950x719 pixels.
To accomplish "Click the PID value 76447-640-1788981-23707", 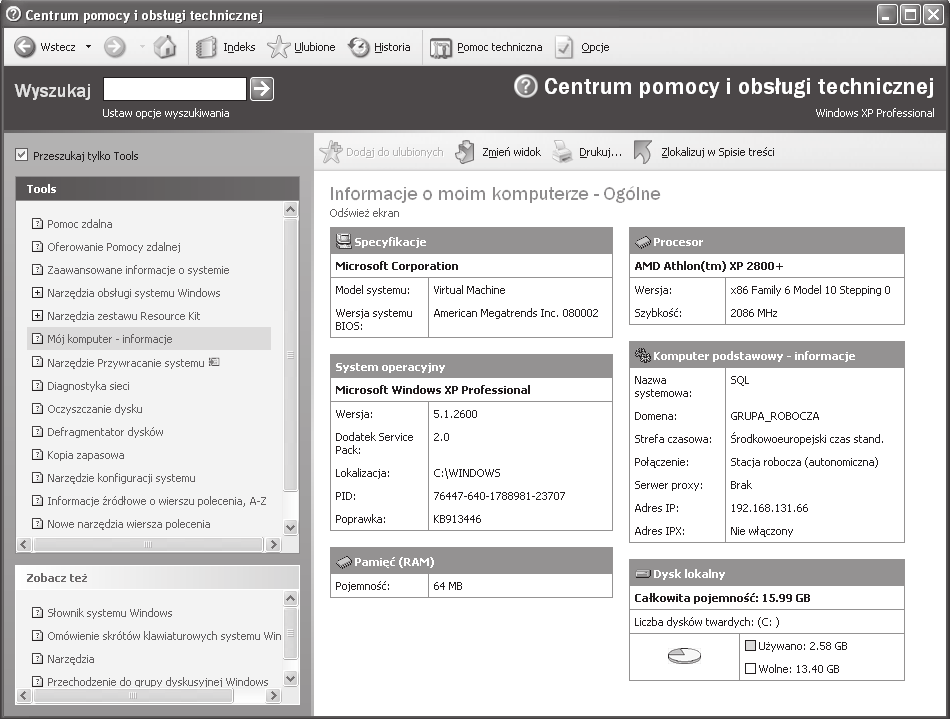I will coord(499,496).
